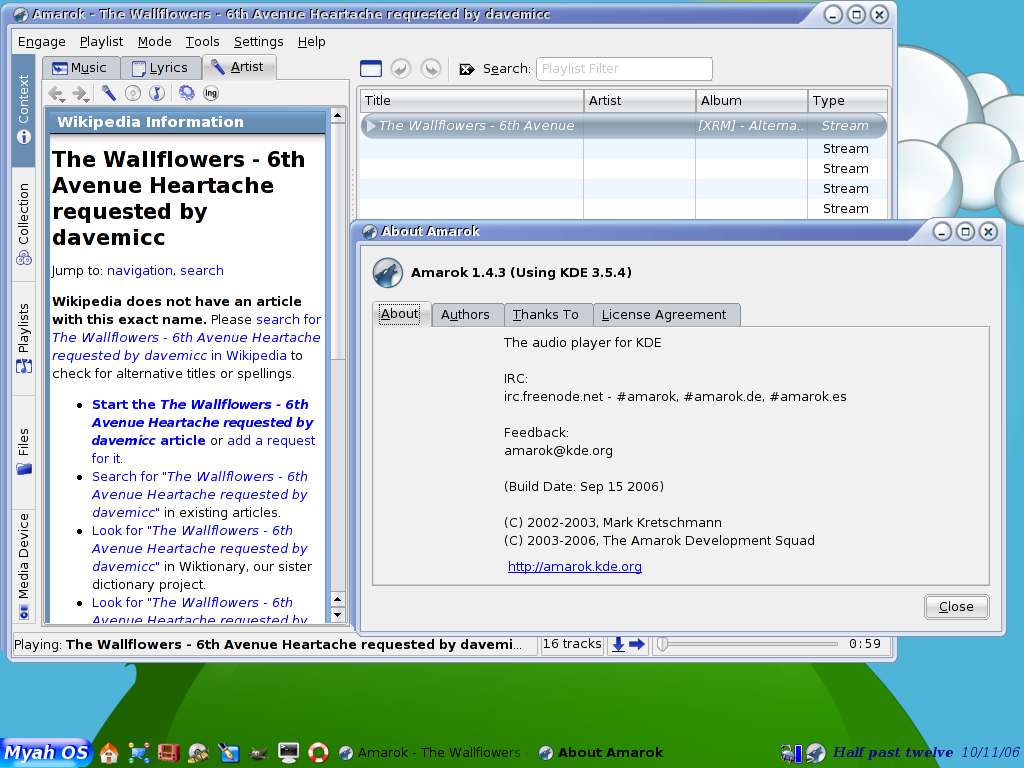Viewport: 1024px width, 768px height.
Task: Go forward in Wikipedia browser history
Action: click(80, 94)
